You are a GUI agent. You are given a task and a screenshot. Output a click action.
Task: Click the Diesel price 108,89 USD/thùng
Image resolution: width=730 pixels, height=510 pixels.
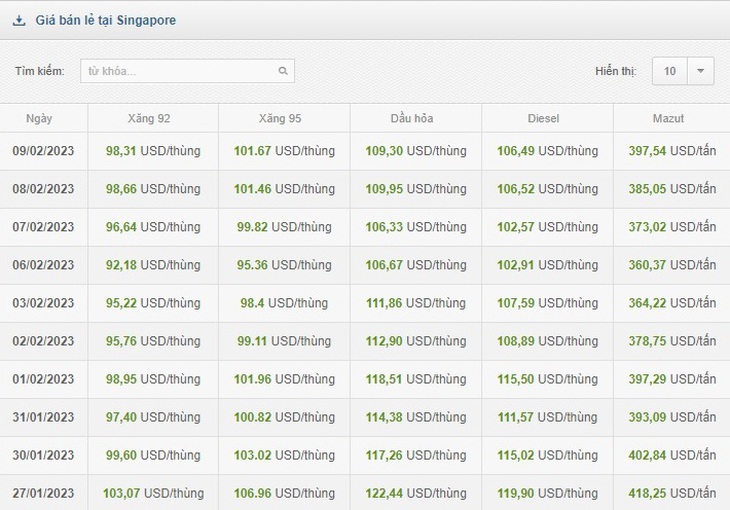pyautogui.click(x=548, y=341)
